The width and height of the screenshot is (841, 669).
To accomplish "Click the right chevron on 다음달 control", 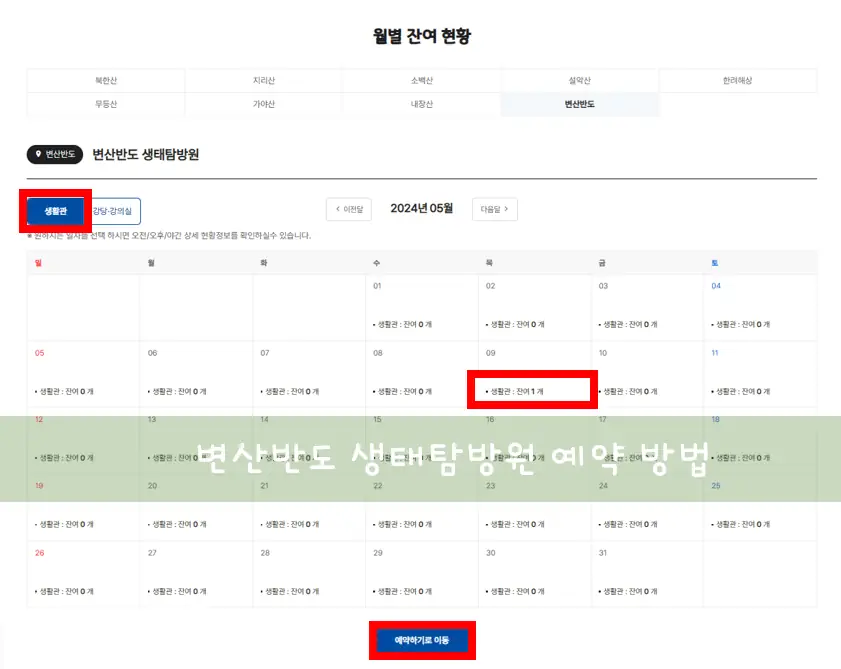I will [506, 209].
